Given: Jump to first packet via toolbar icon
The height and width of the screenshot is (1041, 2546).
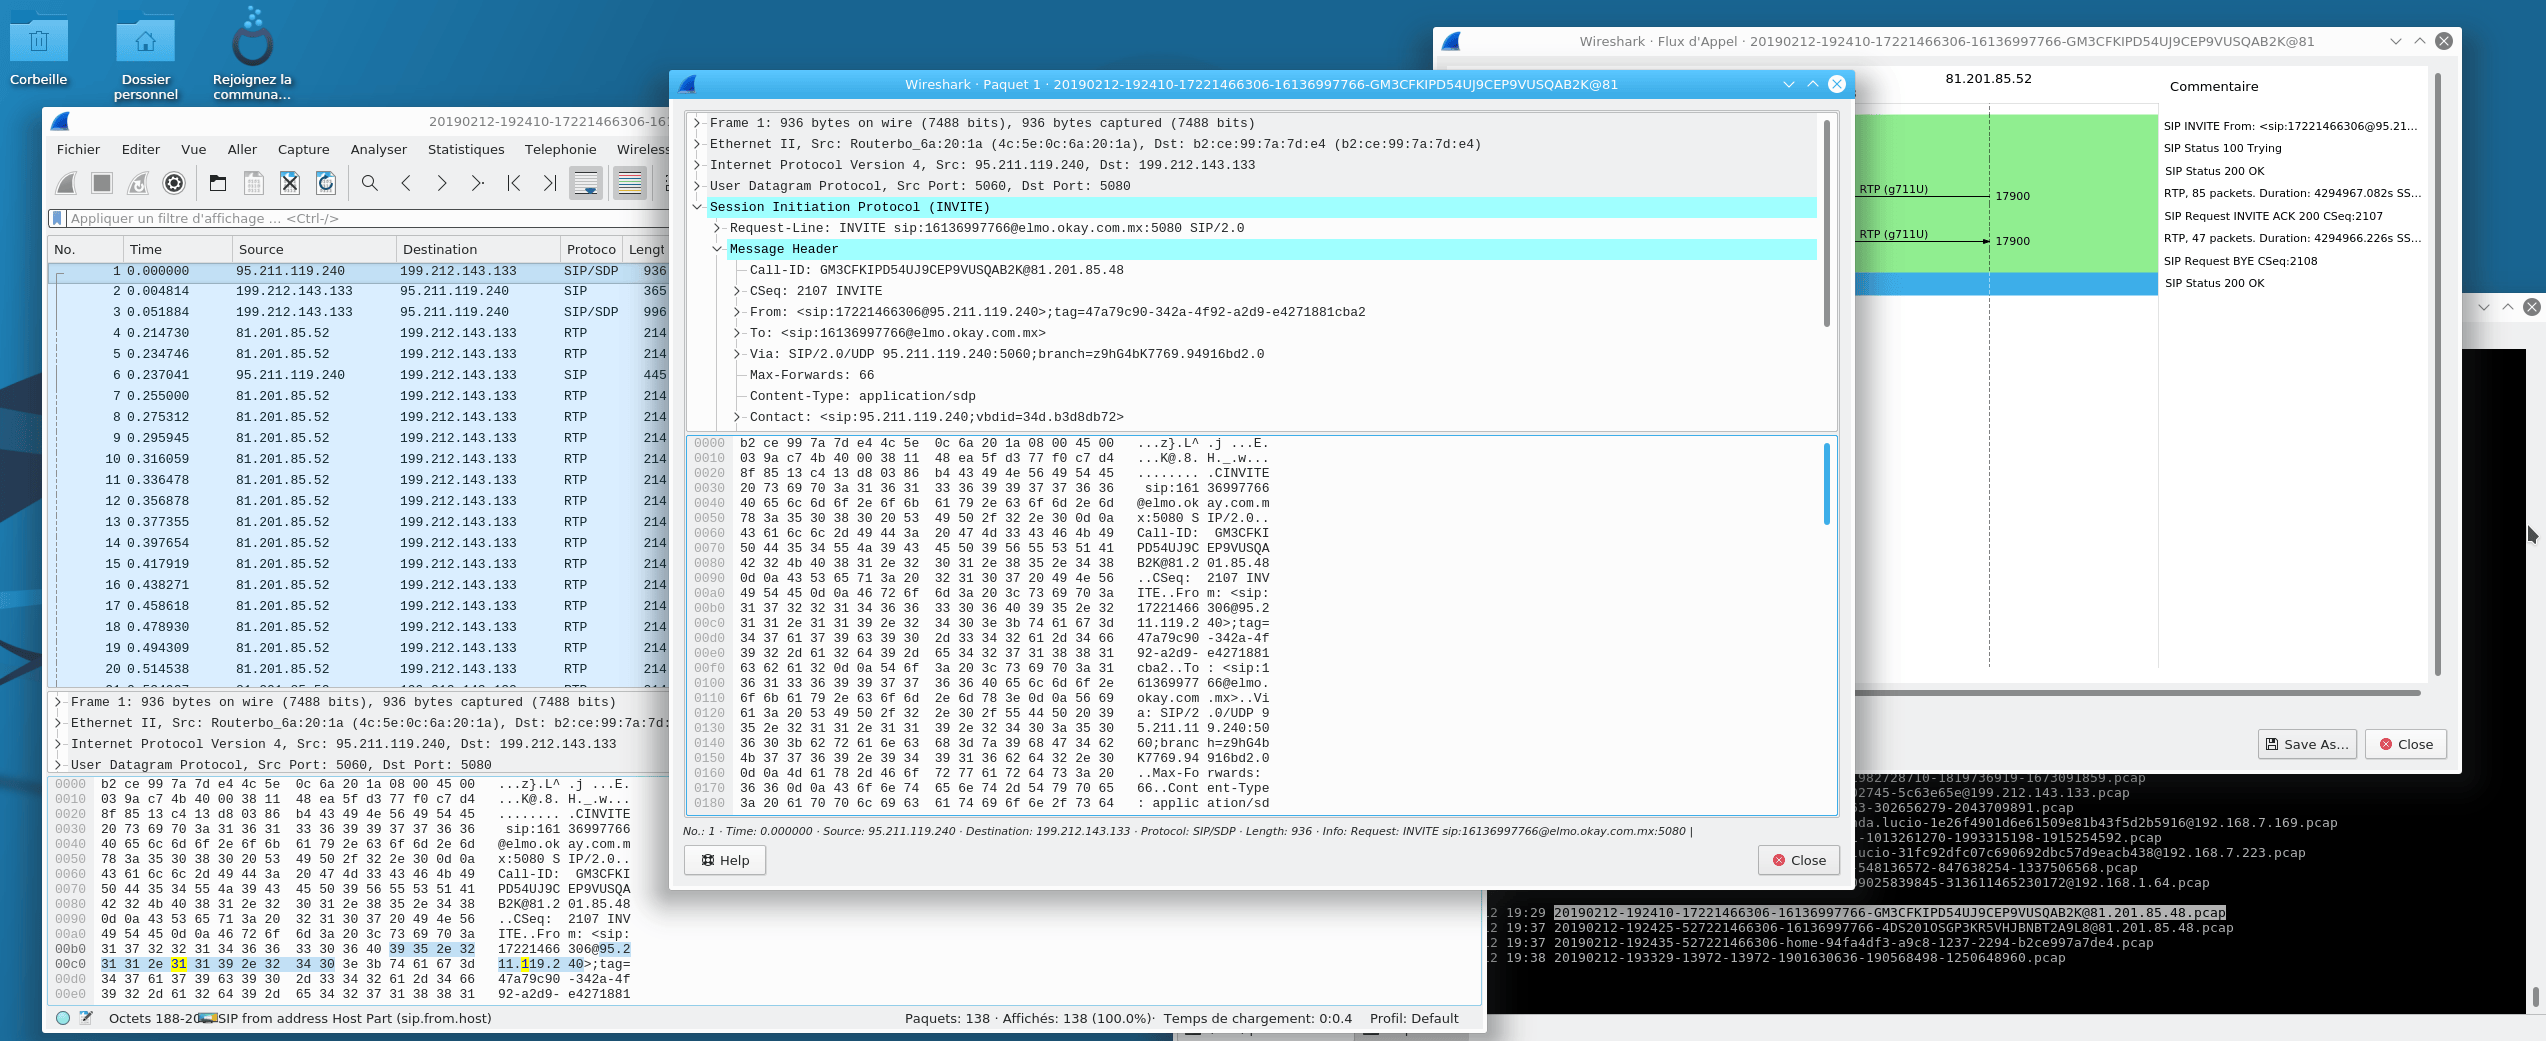Looking at the screenshot, I should [x=514, y=183].
